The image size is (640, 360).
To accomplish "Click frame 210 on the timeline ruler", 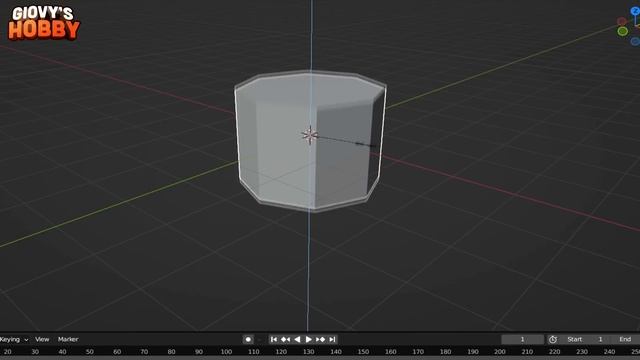I will tap(527, 351).
